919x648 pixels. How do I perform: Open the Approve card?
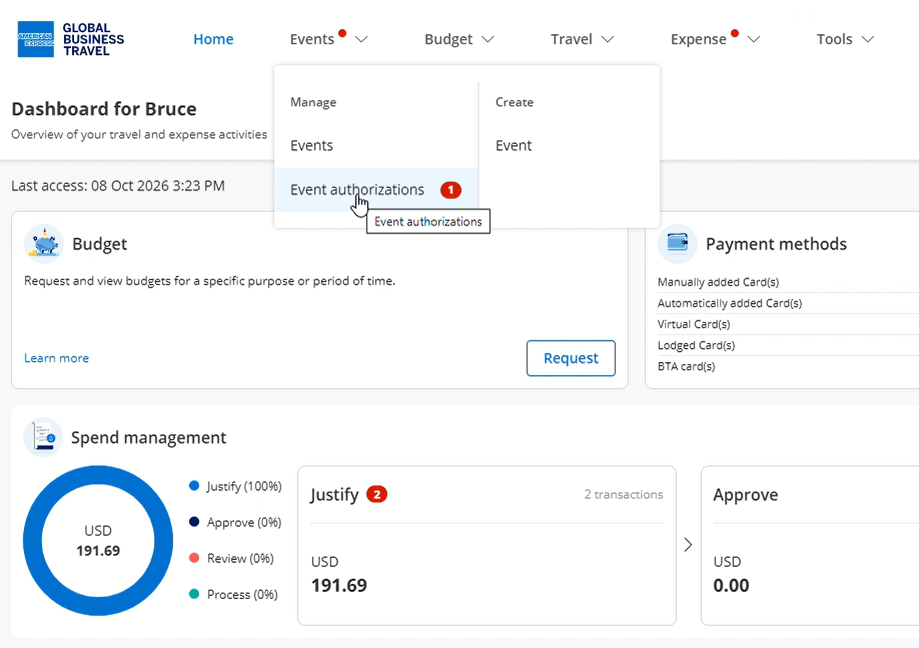click(x=810, y=545)
